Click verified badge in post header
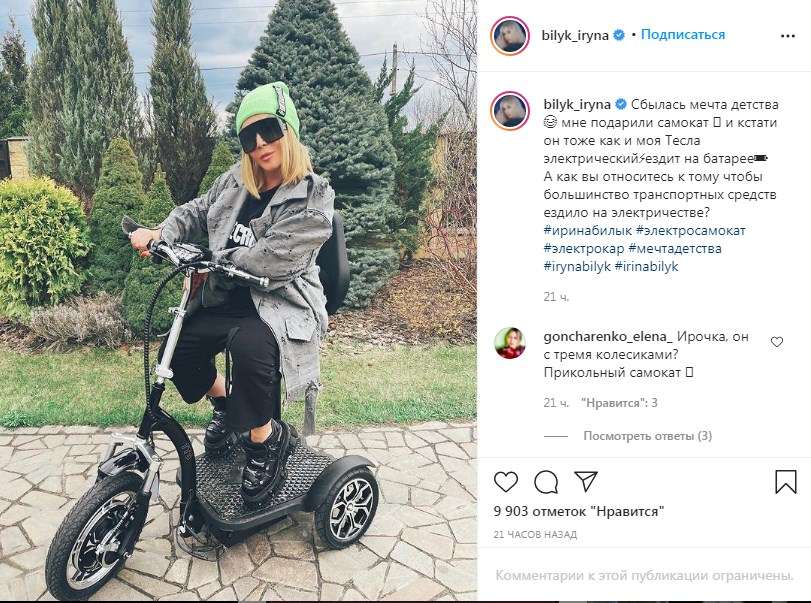Screen dimensions: 811x603 (619, 35)
